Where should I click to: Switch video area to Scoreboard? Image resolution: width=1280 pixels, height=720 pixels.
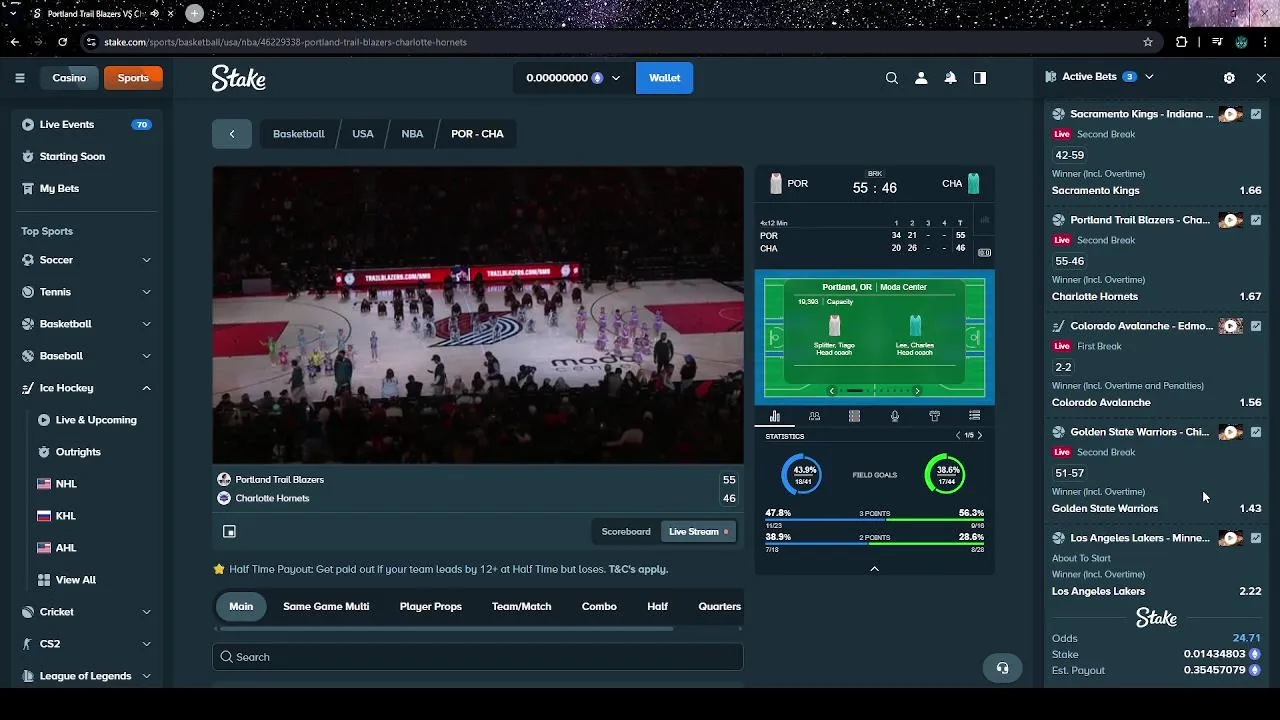(626, 532)
